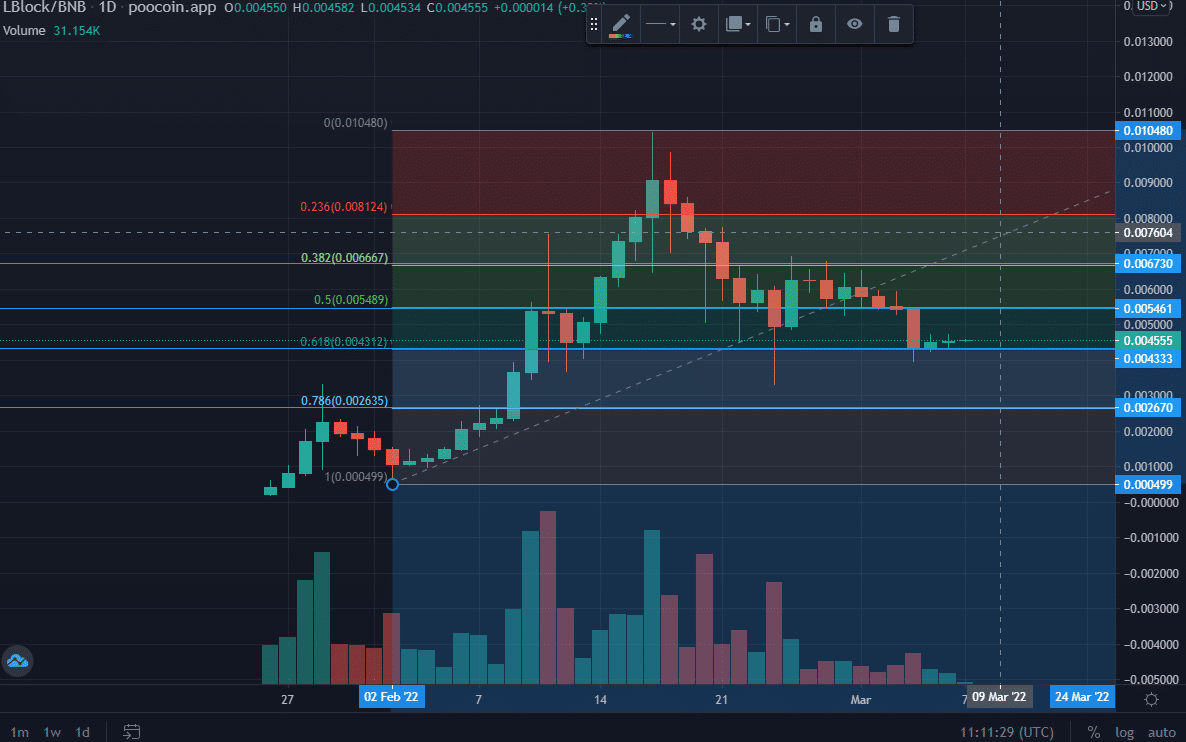Viewport: 1186px width, 742px height.
Task: Open the visual order layers dropdown
Action: tap(737, 24)
